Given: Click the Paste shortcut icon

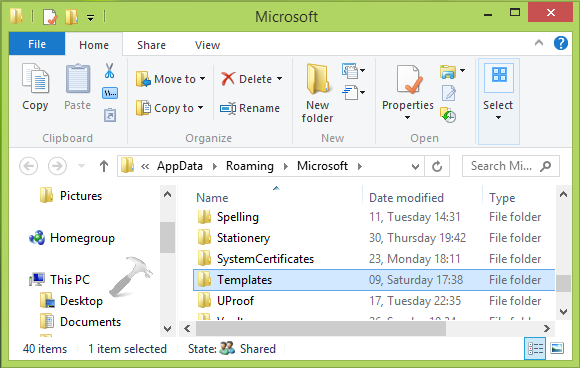Looking at the screenshot, I should point(110,115).
